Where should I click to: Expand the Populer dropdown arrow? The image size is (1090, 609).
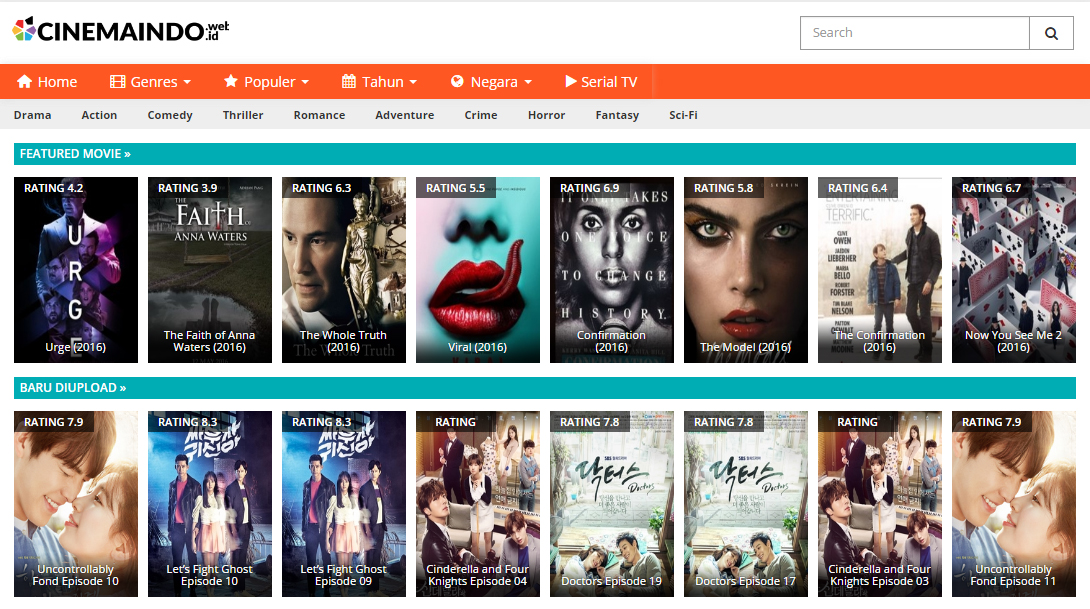305,82
